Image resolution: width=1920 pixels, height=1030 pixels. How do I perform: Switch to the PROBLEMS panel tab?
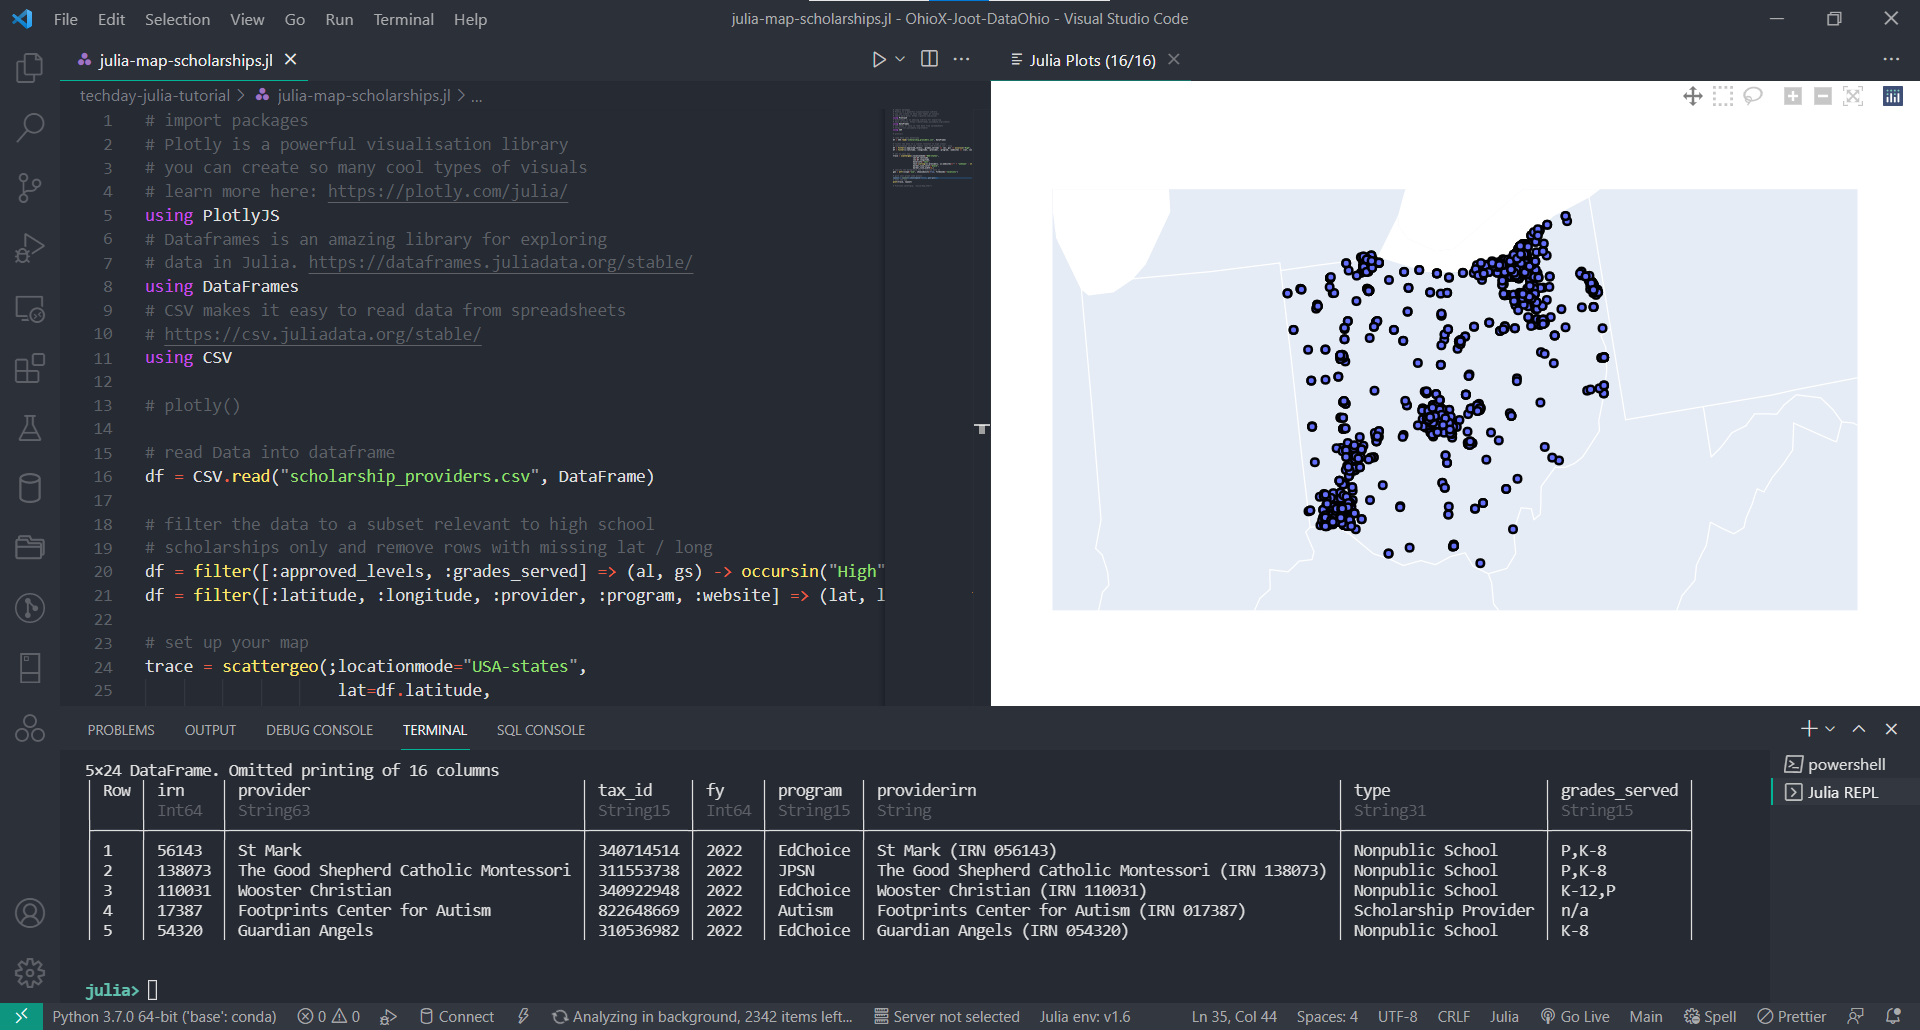tap(121, 730)
